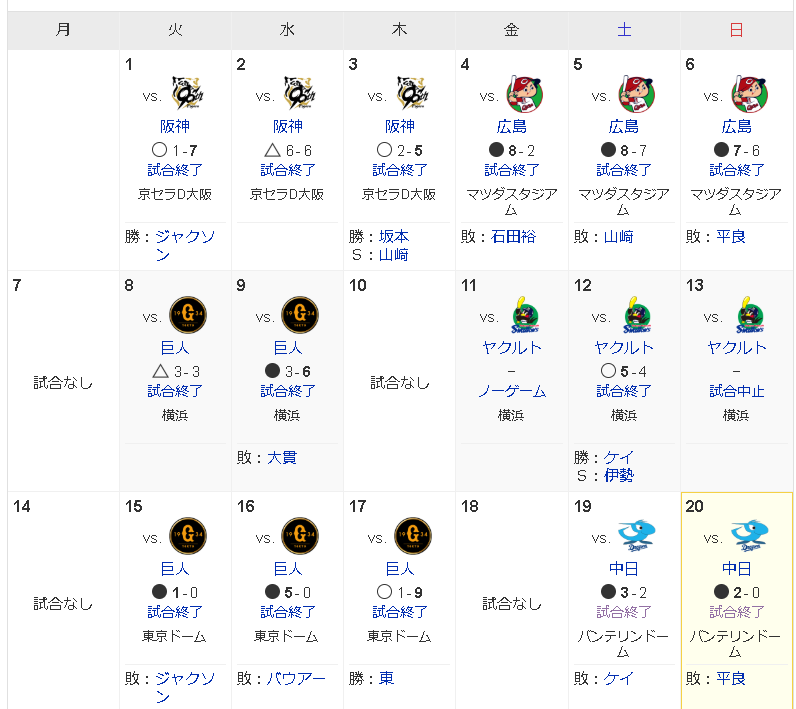This screenshot has width=796, height=709.
Task: Open 試合終了 result for the 2-5 Hanshin game
Action: click(x=400, y=170)
